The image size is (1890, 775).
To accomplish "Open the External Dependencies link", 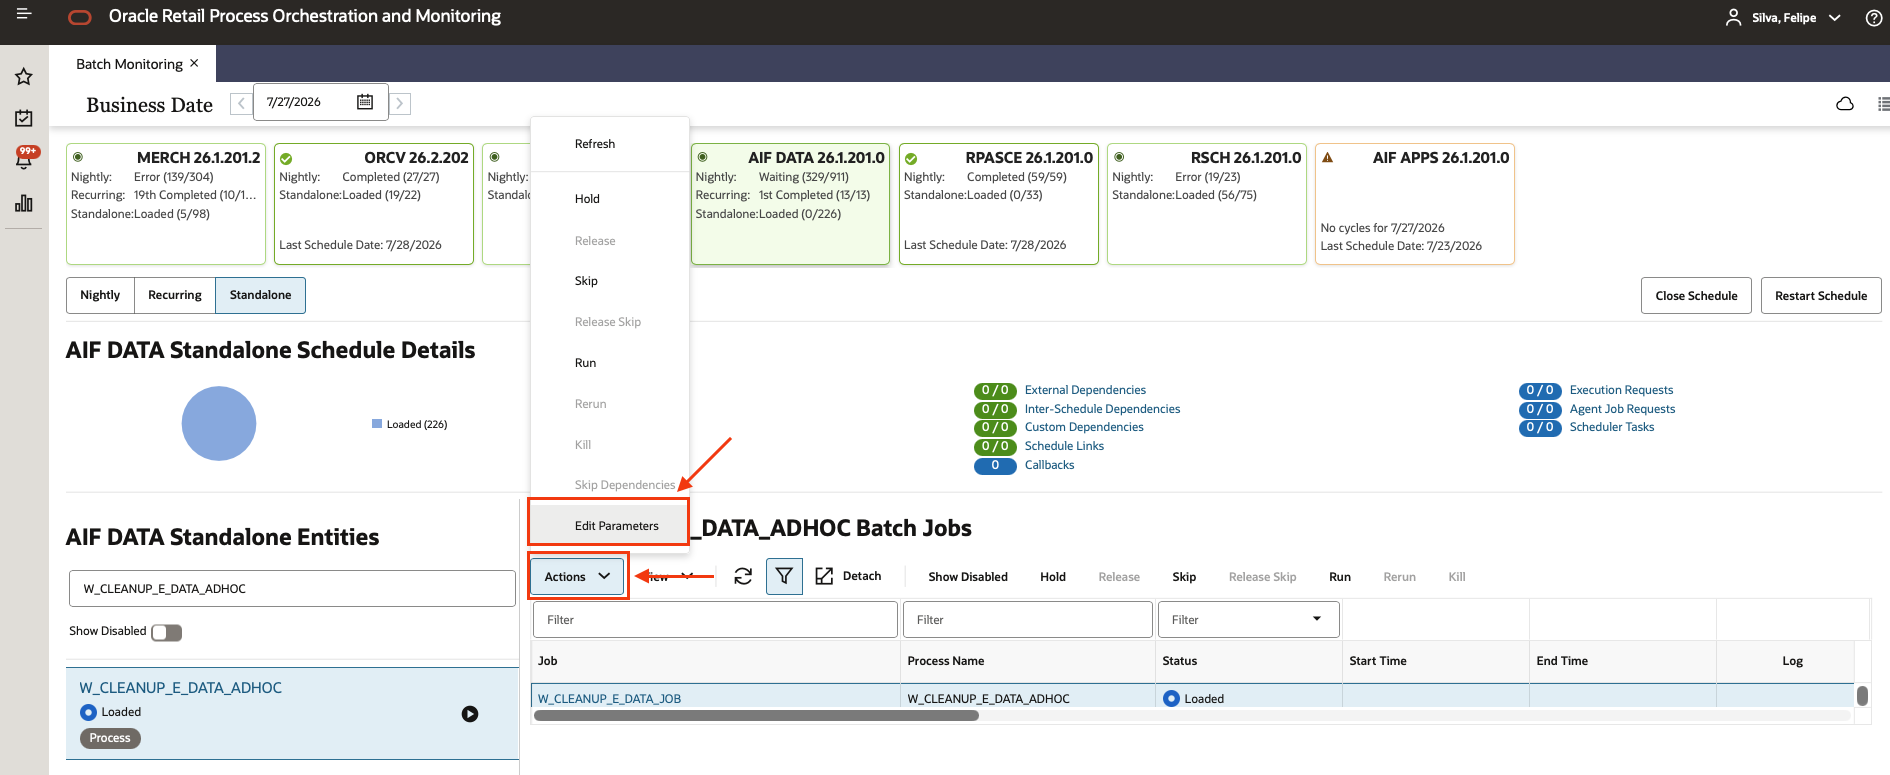I will tap(1085, 390).
